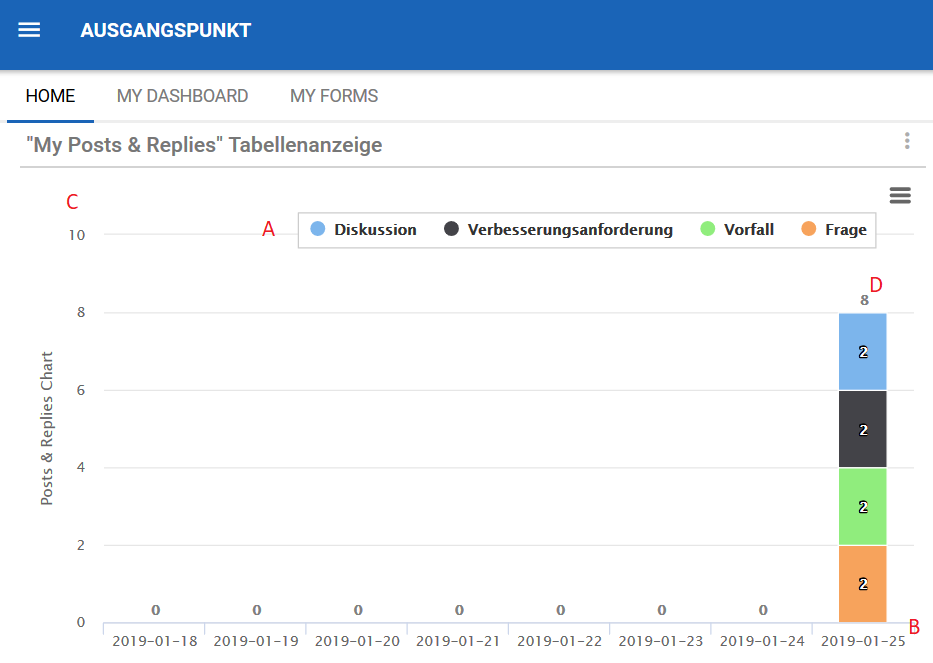
Task: Click the green Vorfall legend dot
Action: pyautogui.click(x=708, y=229)
